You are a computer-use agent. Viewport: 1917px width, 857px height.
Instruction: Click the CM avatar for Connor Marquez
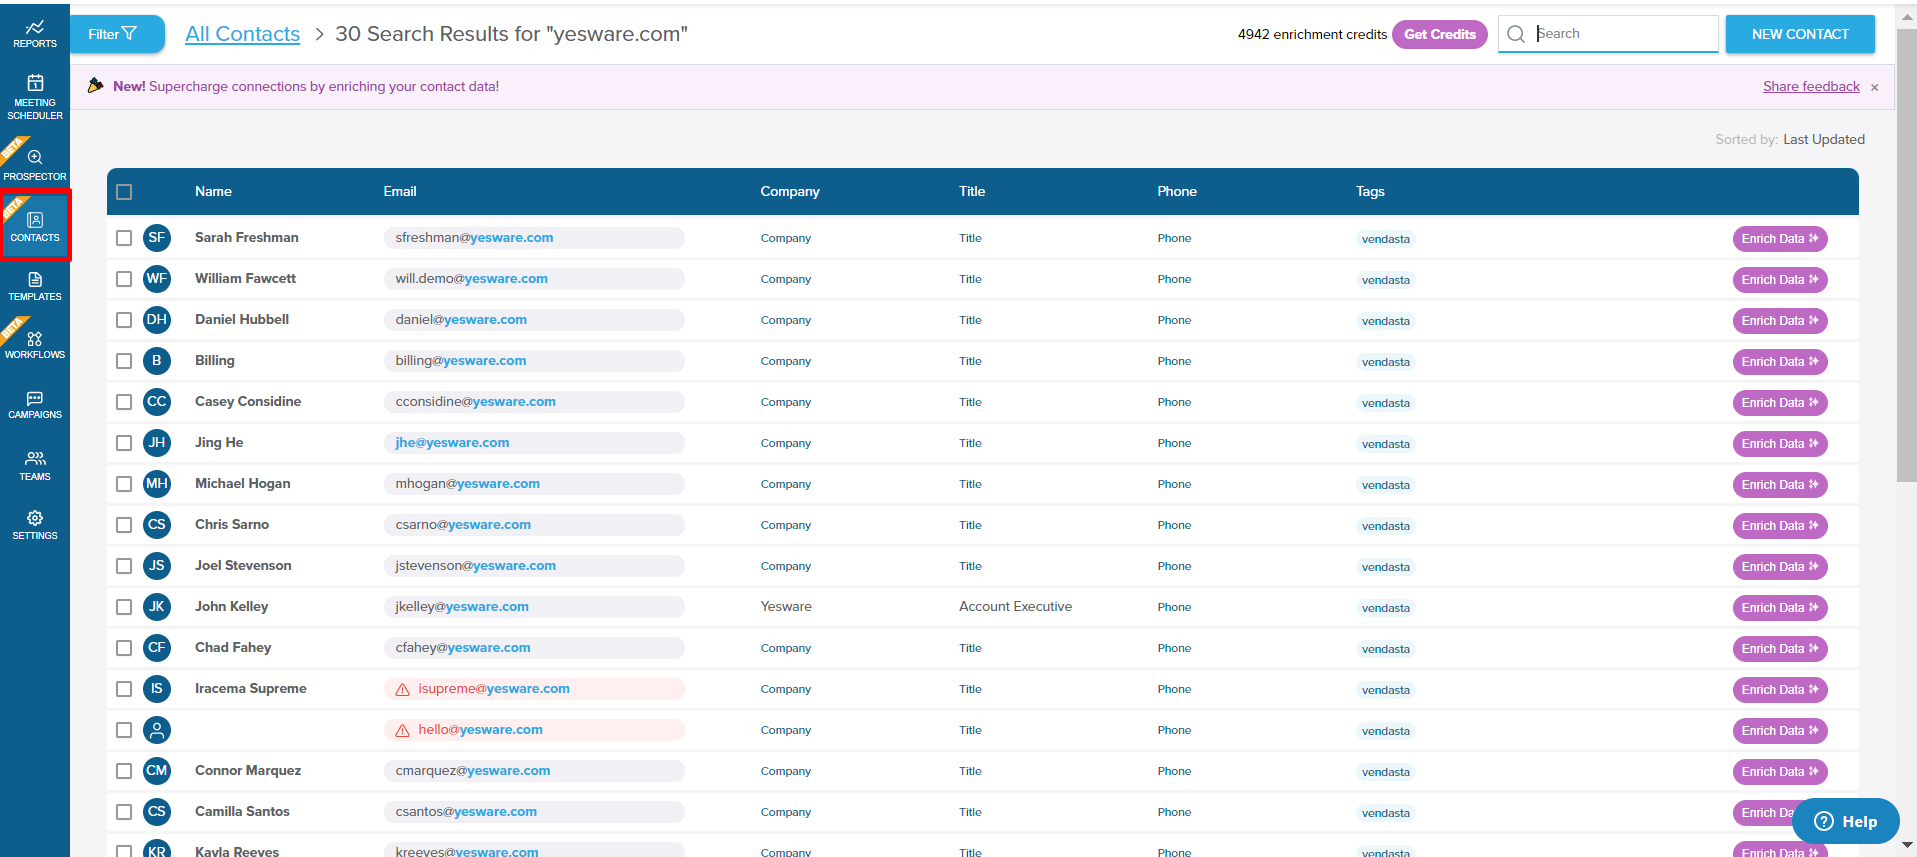click(157, 771)
